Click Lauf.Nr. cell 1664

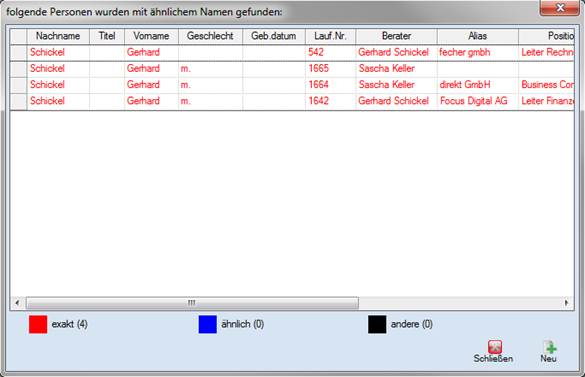coord(331,85)
